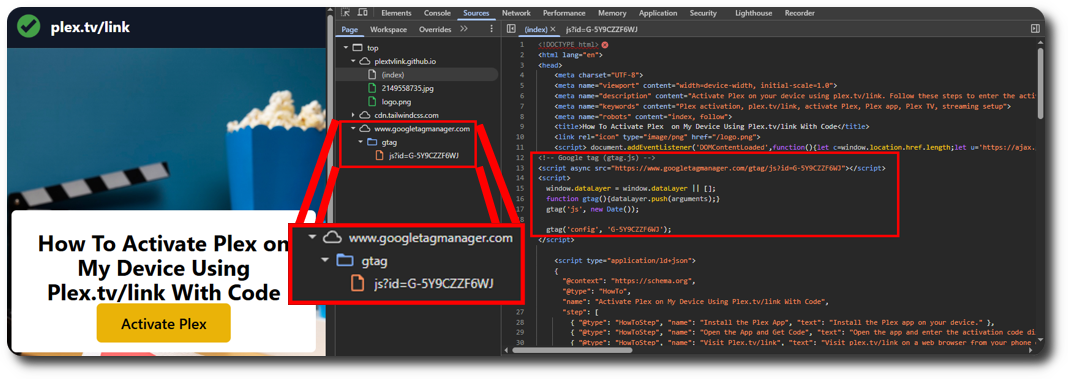Open the Workspace navigator tab
The image size is (1068, 379).
[388, 29]
